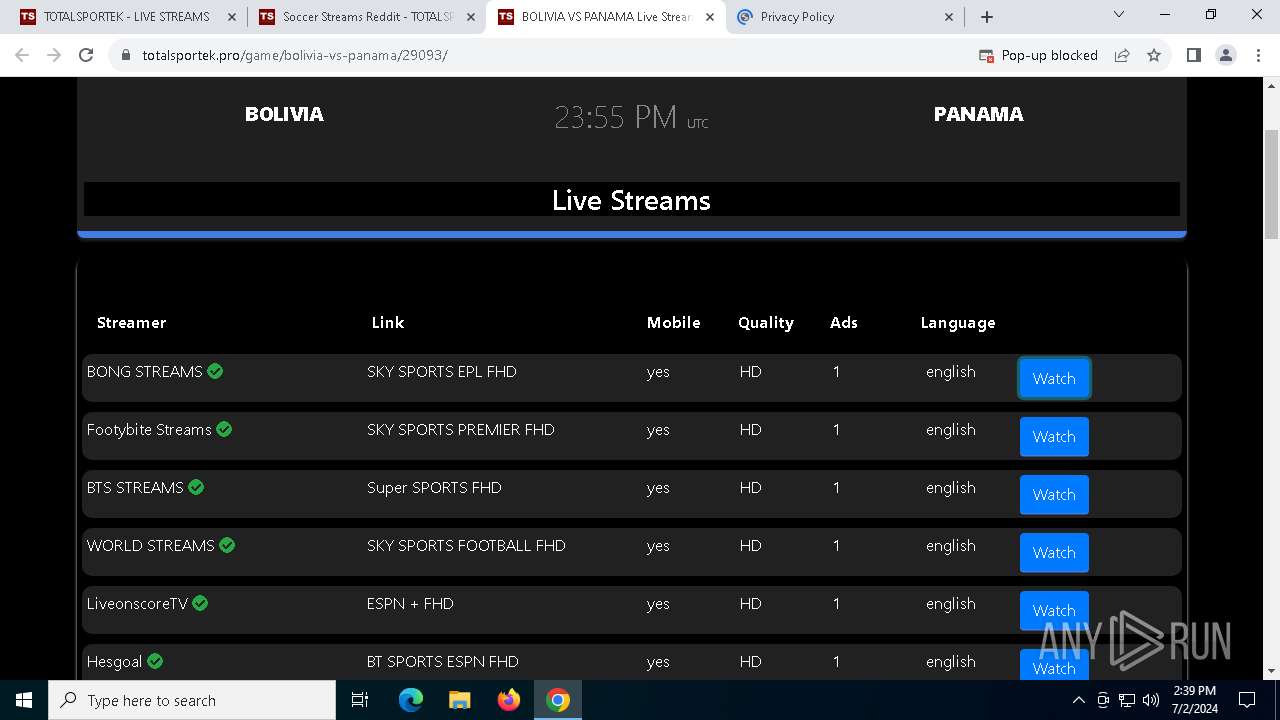Screen dimensions: 1280x720
Task: View site information lock icon
Action: (126, 55)
